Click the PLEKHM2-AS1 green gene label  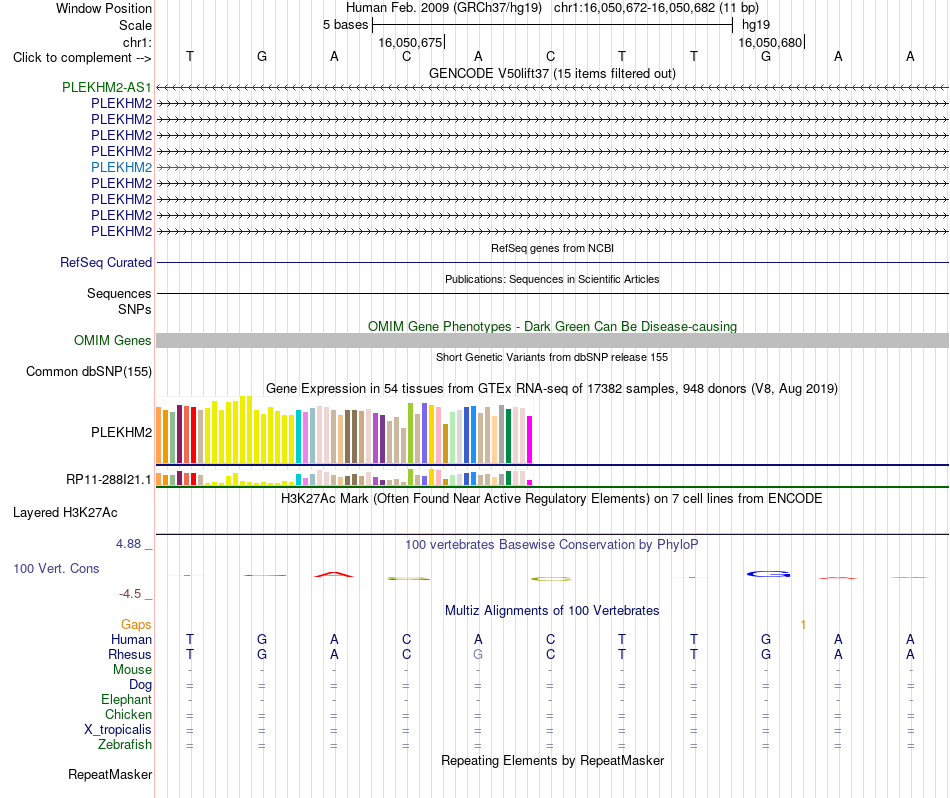click(107, 87)
